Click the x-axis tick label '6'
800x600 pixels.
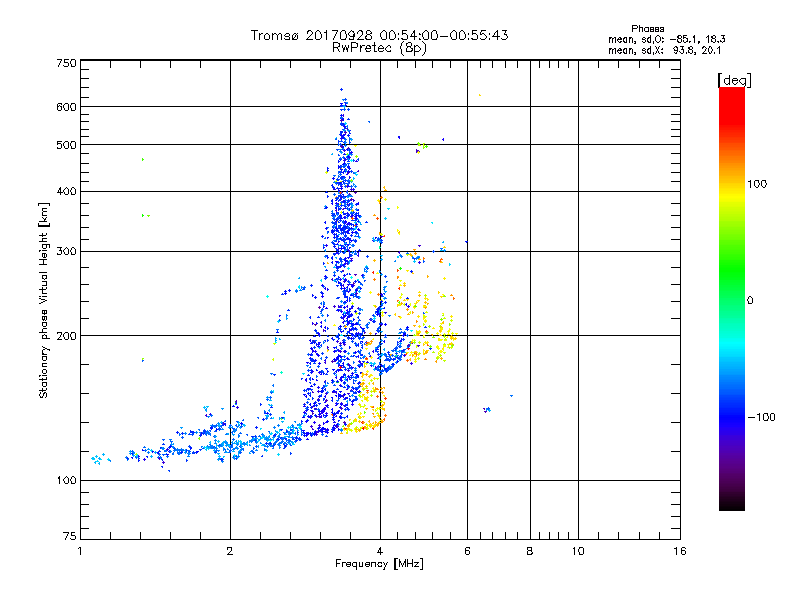pyautogui.click(x=467, y=551)
